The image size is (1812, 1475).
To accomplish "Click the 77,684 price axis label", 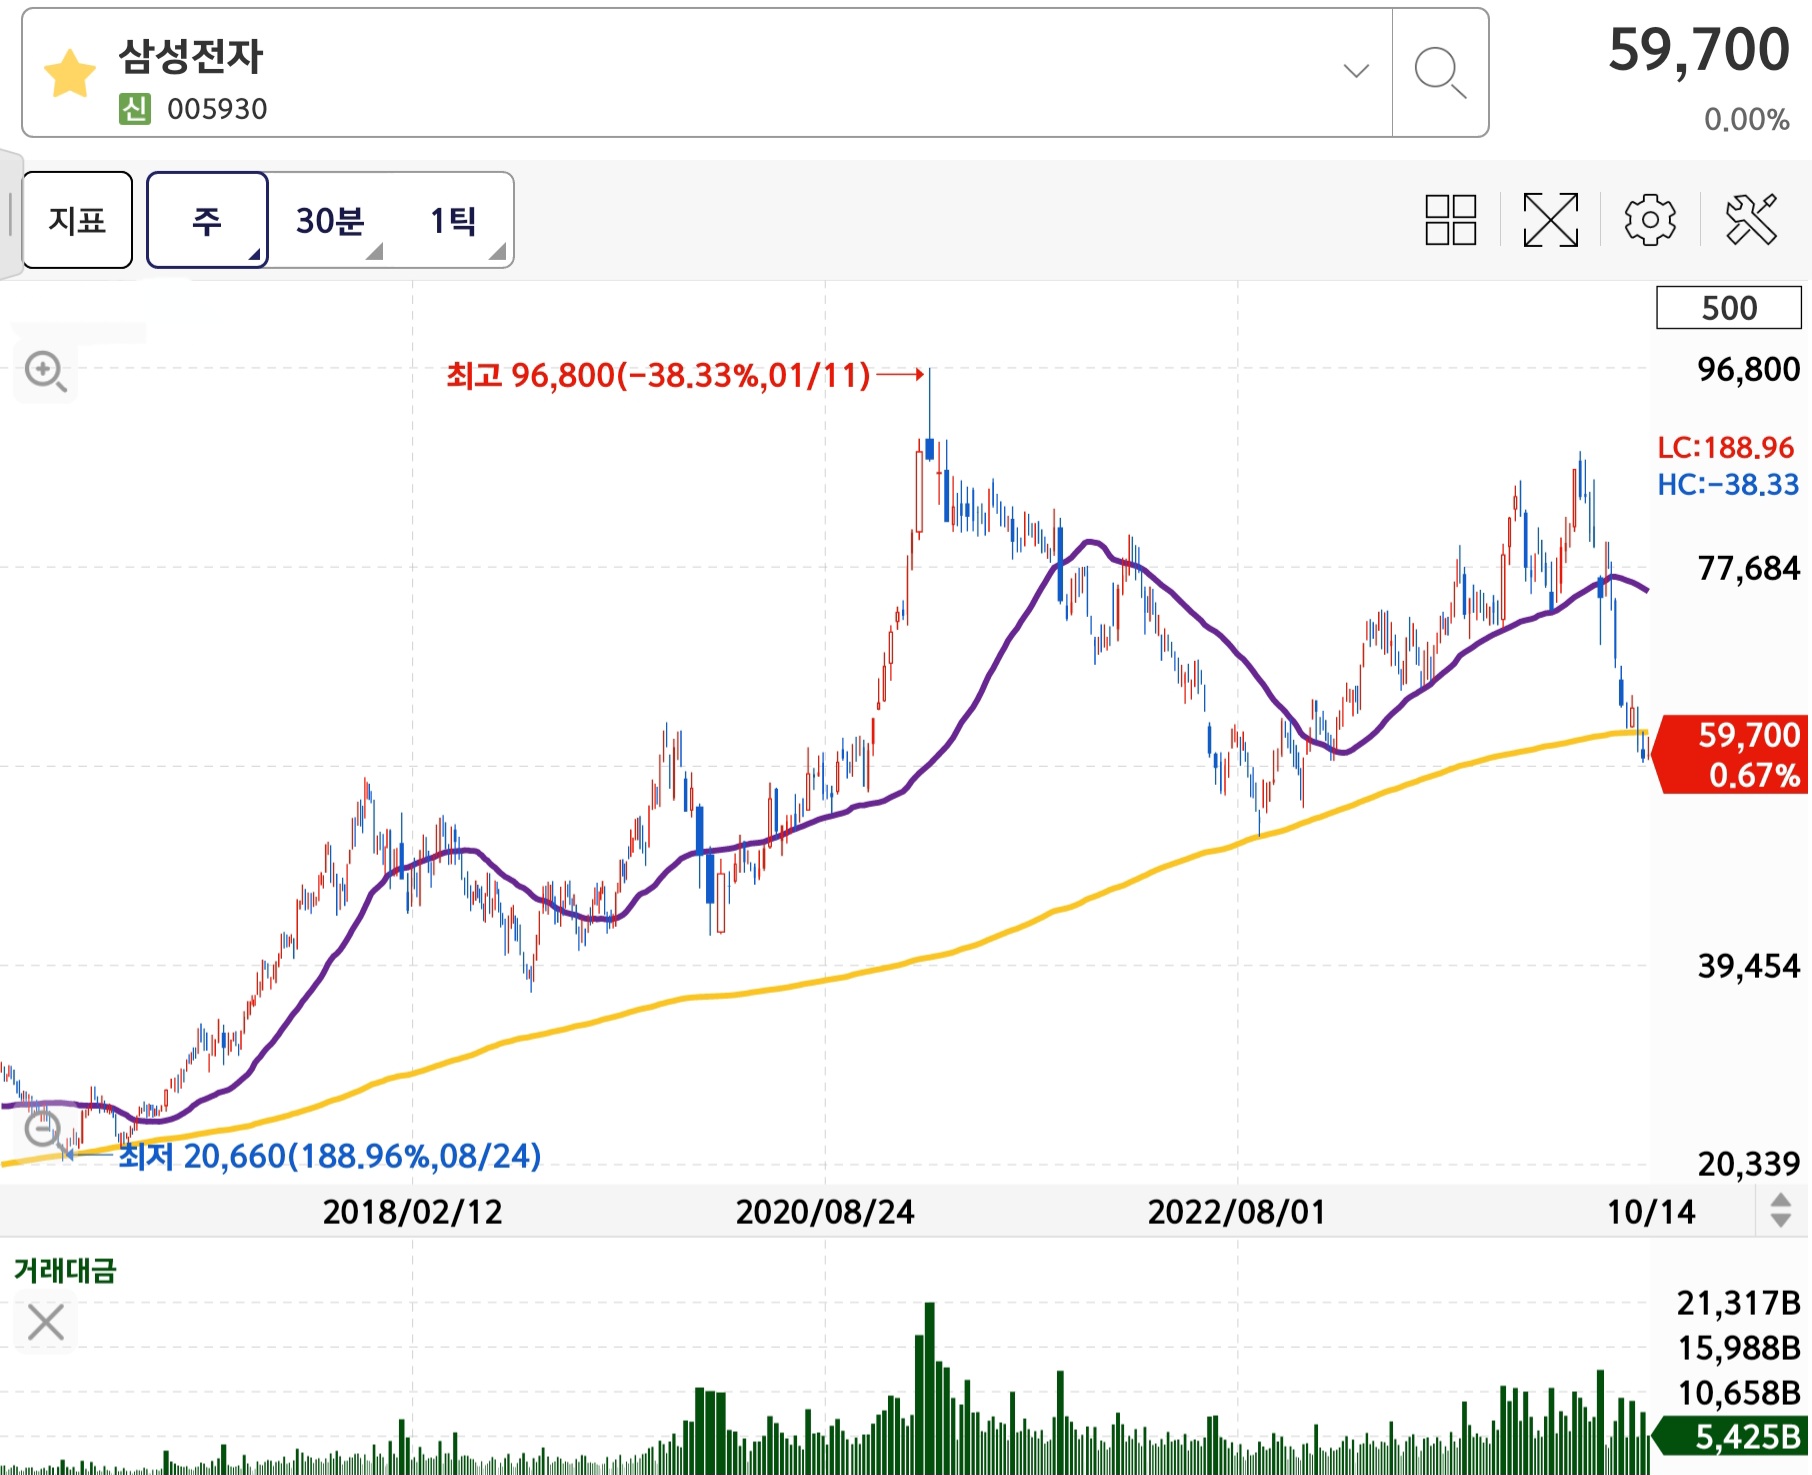I will (x=1749, y=568).
